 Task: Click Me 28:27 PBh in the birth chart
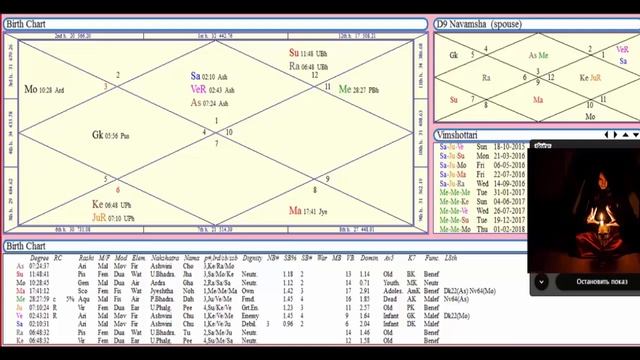[x=359, y=89]
